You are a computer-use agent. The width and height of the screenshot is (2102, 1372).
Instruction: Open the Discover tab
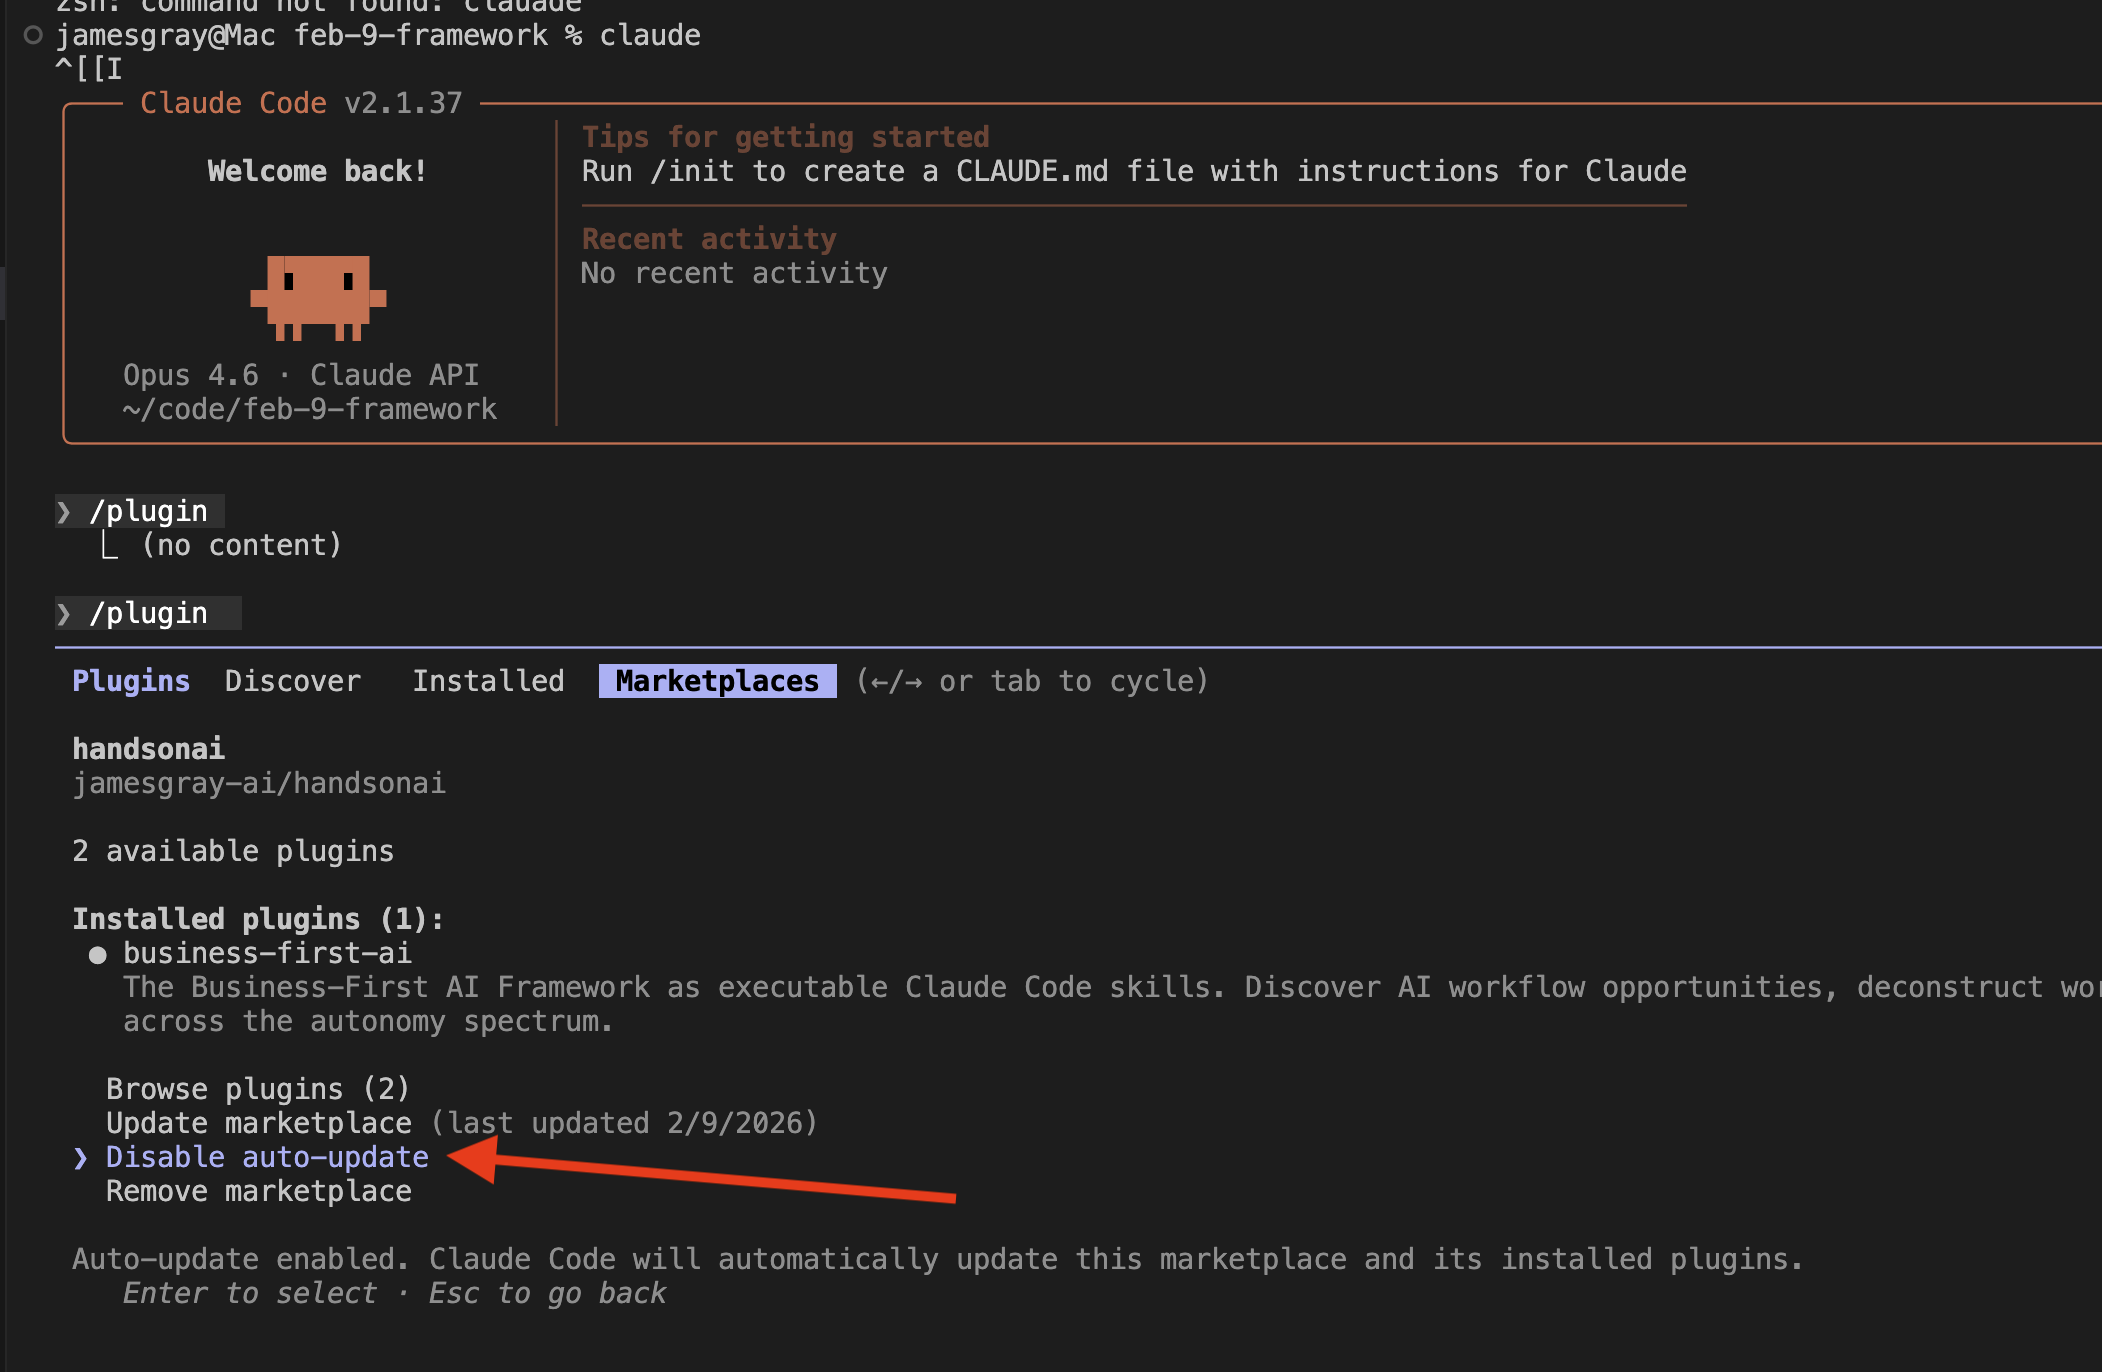tap(292, 681)
